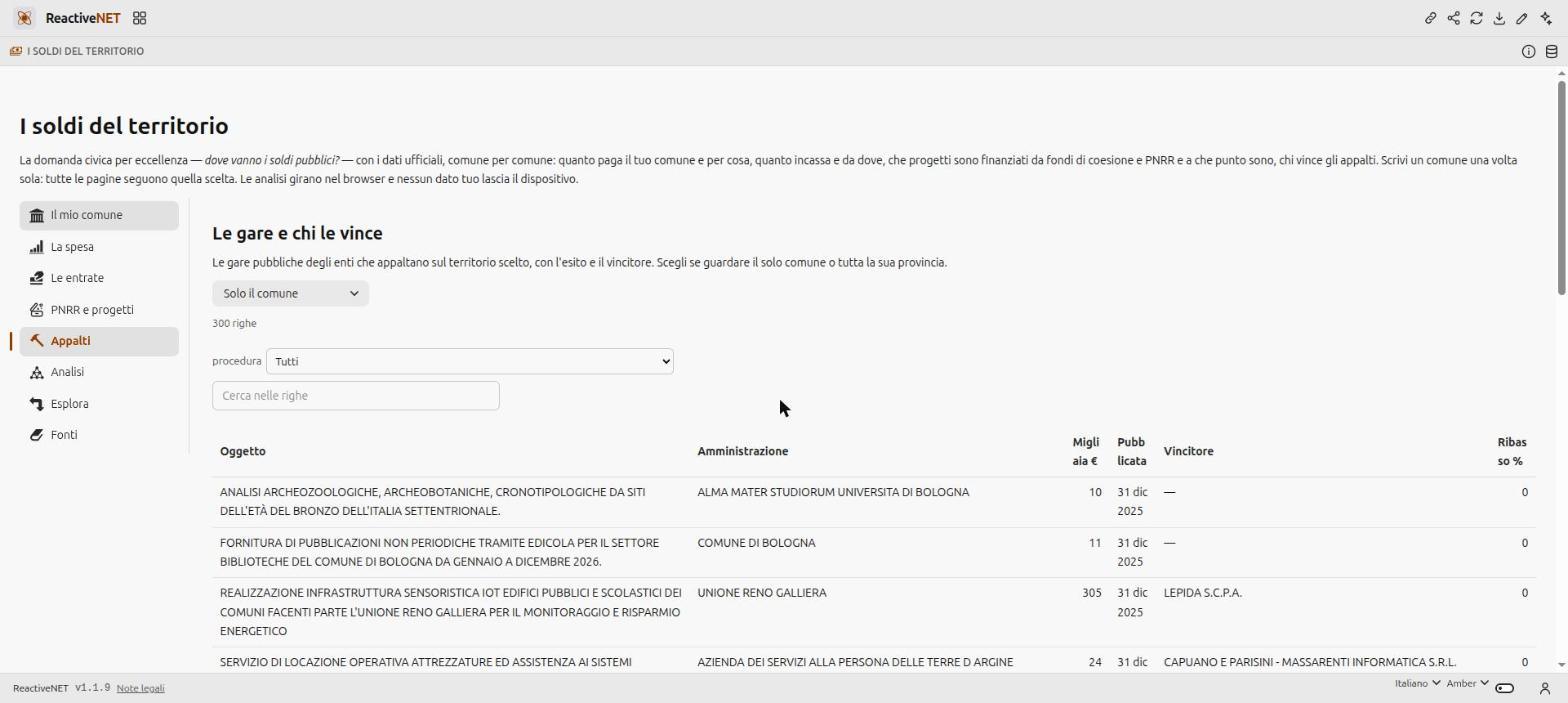Click I SOLDI DEL TERRITORIO breadcrumb title

point(85,51)
